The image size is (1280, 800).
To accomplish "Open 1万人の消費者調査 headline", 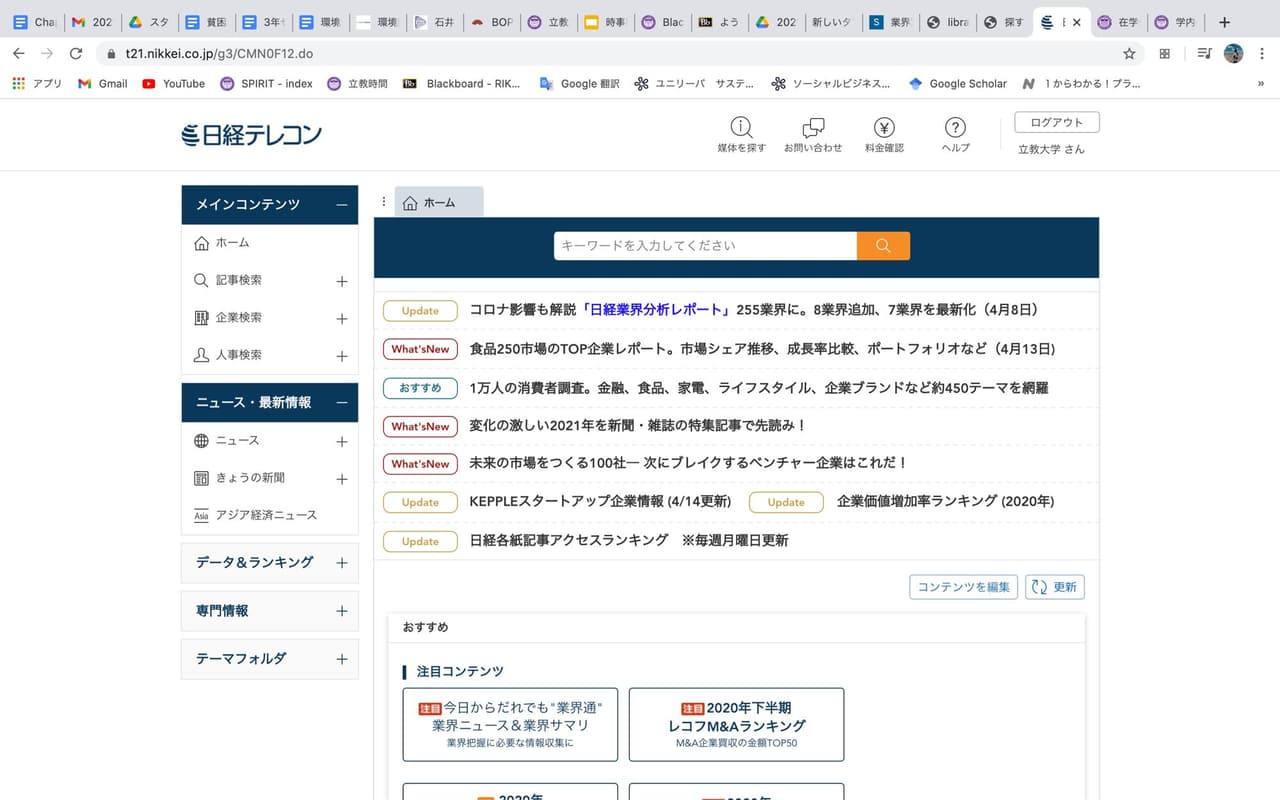I will 759,388.
